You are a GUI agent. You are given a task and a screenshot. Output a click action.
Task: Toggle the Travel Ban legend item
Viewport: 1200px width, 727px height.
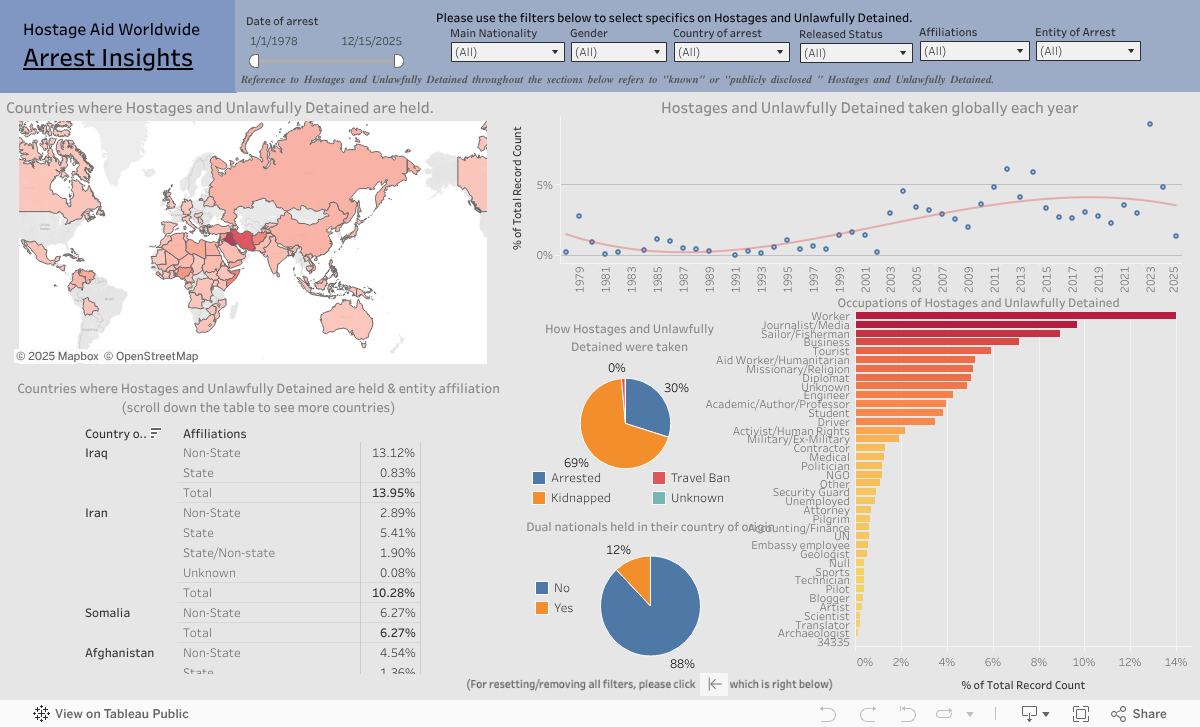[x=659, y=478]
